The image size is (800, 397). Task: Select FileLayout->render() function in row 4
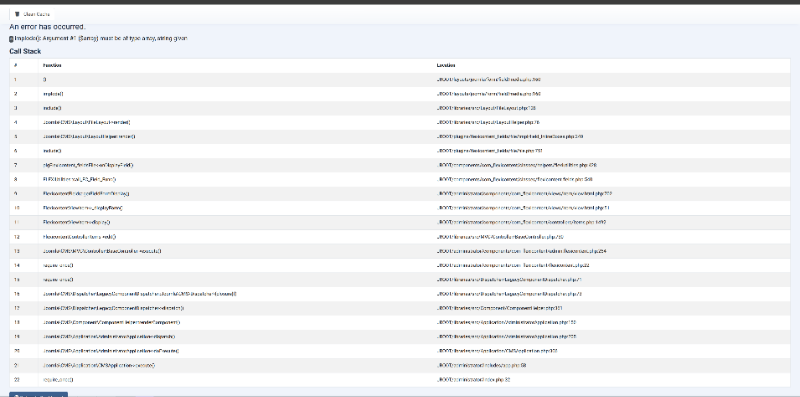tap(87, 122)
